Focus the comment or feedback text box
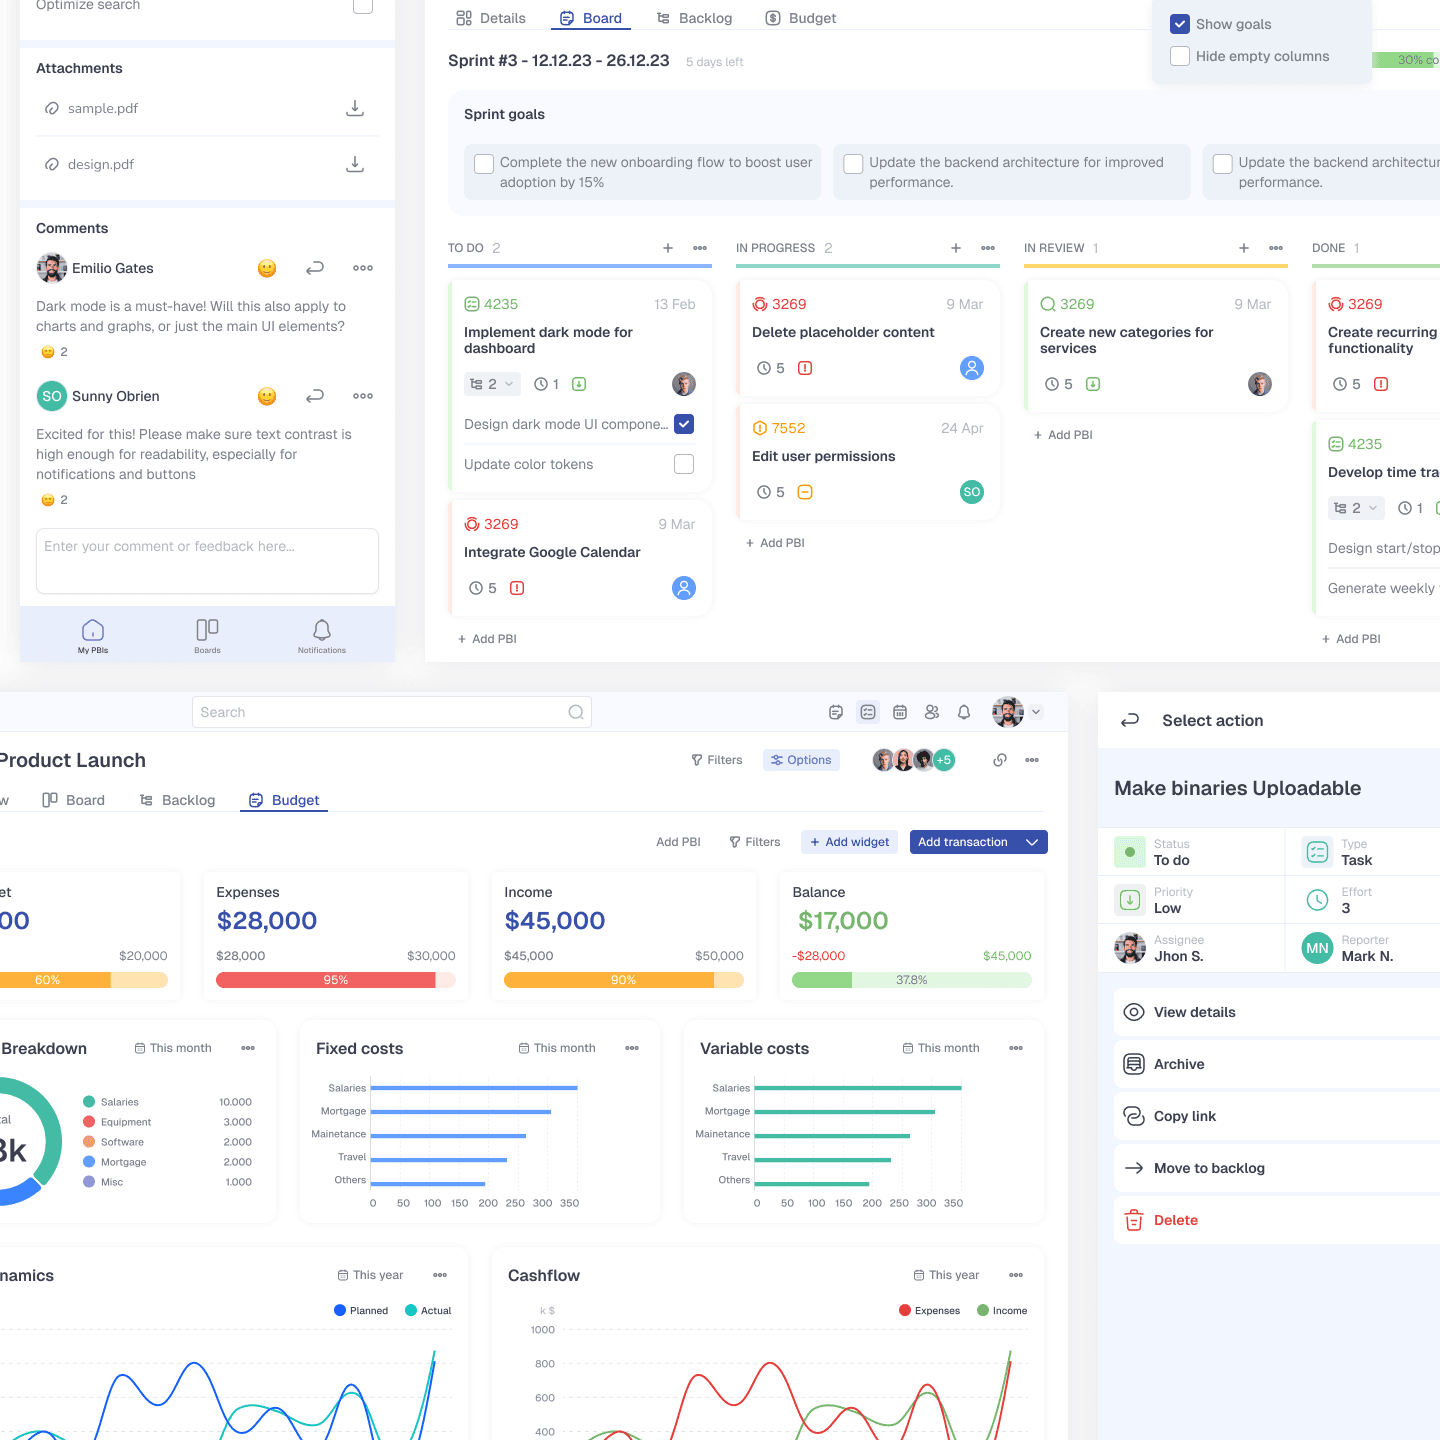The height and width of the screenshot is (1440, 1440). 207,561
